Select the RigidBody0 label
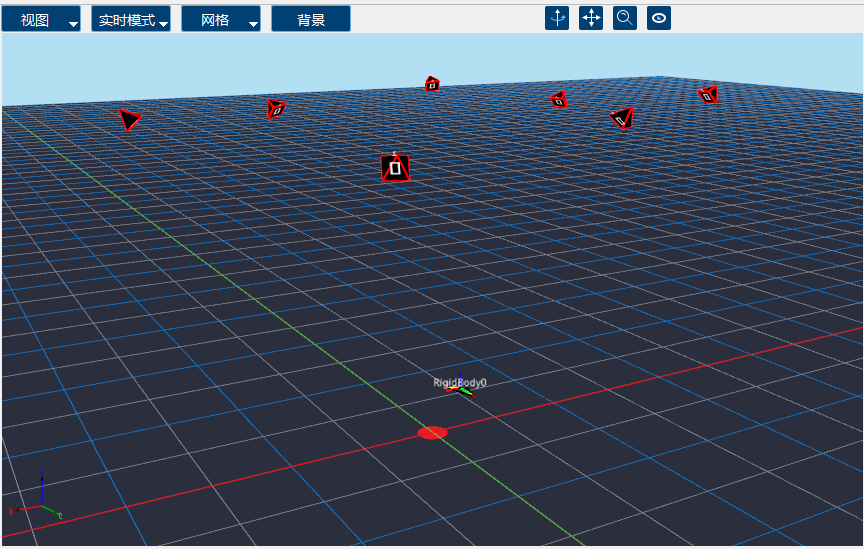This screenshot has height=549, width=864. click(x=460, y=382)
